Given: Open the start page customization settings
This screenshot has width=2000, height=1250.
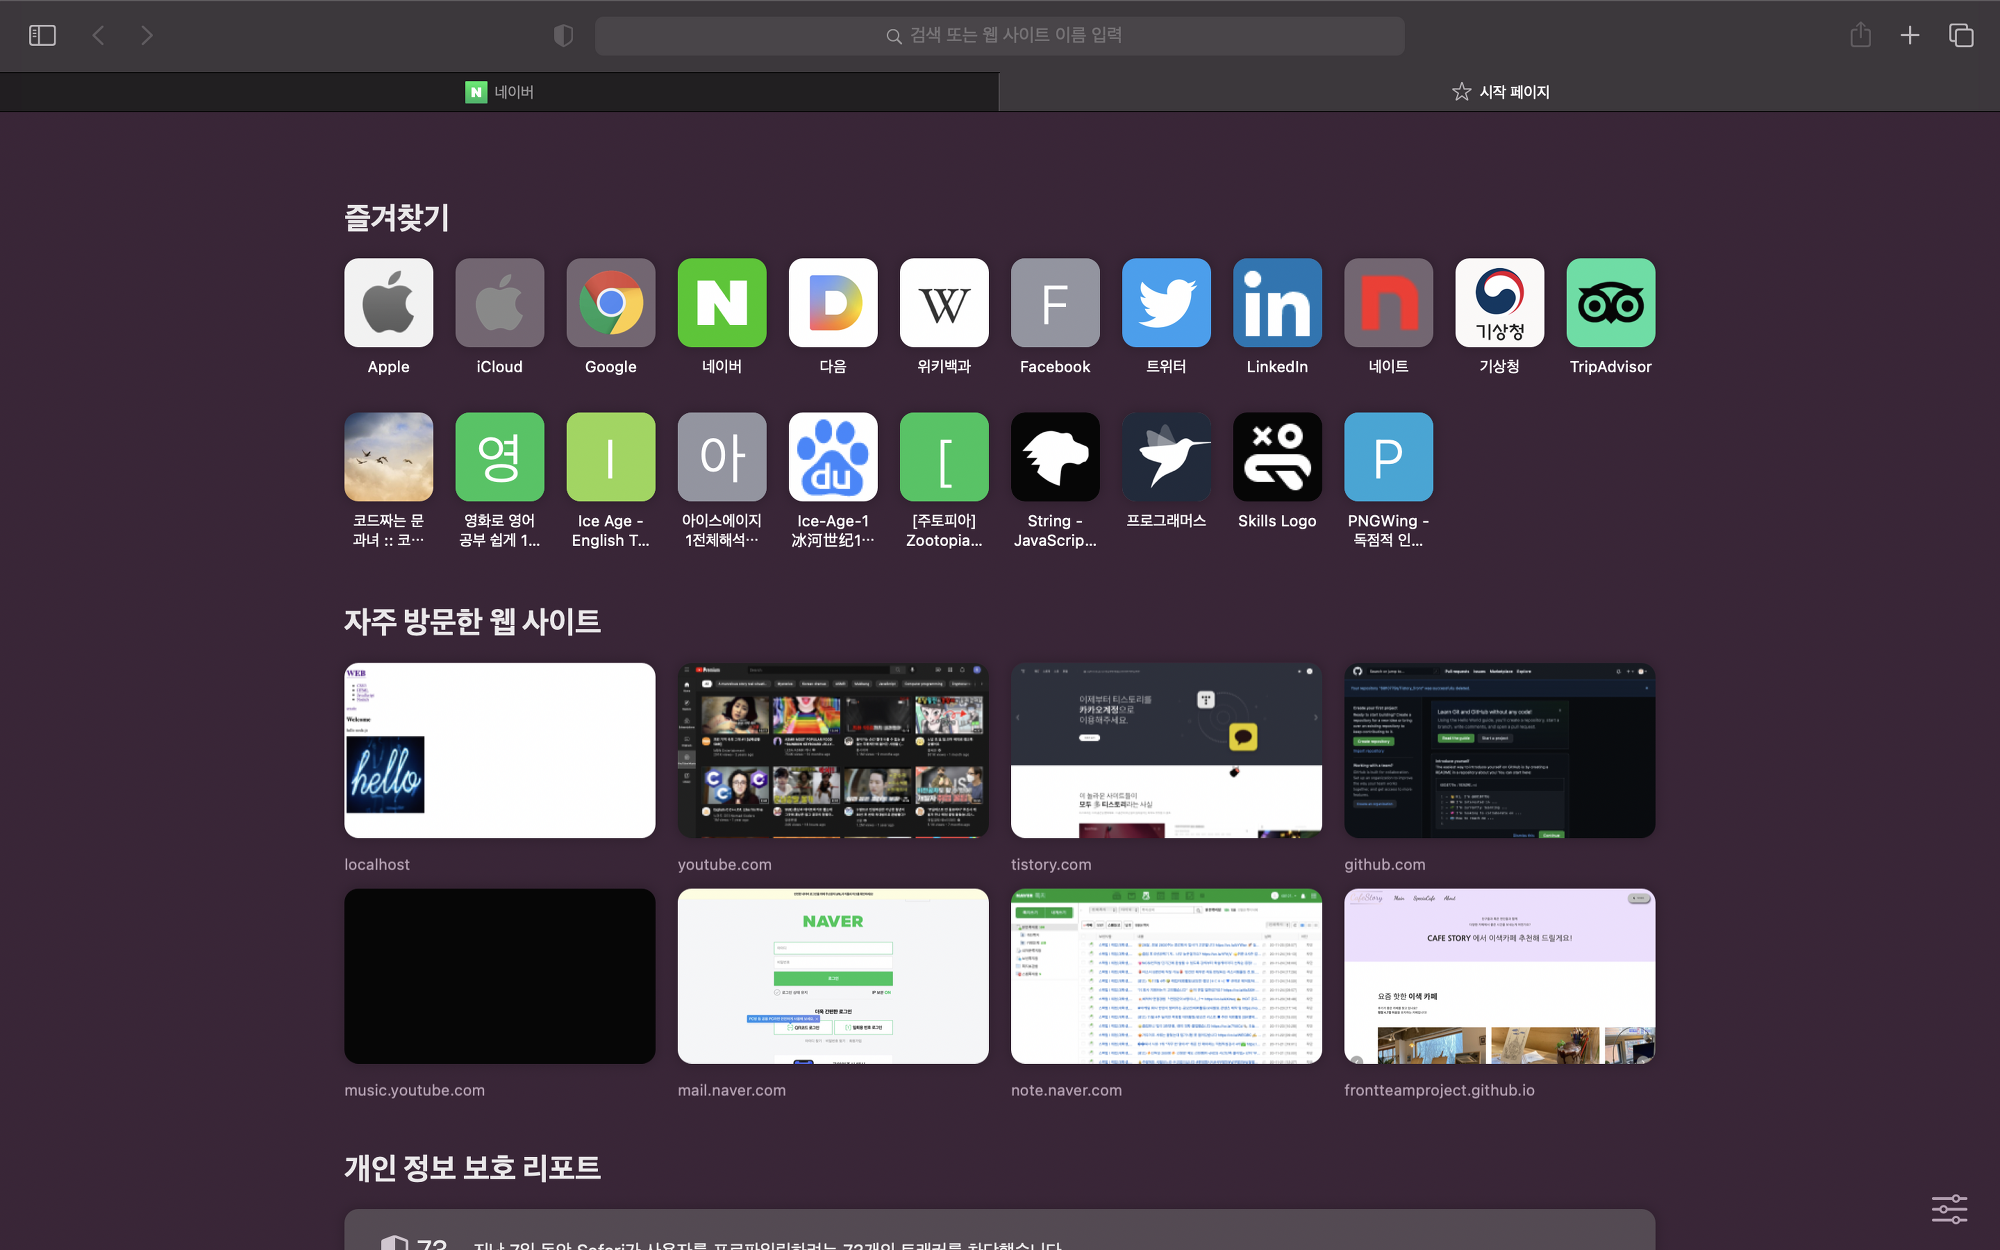Looking at the screenshot, I should (x=1949, y=1209).
